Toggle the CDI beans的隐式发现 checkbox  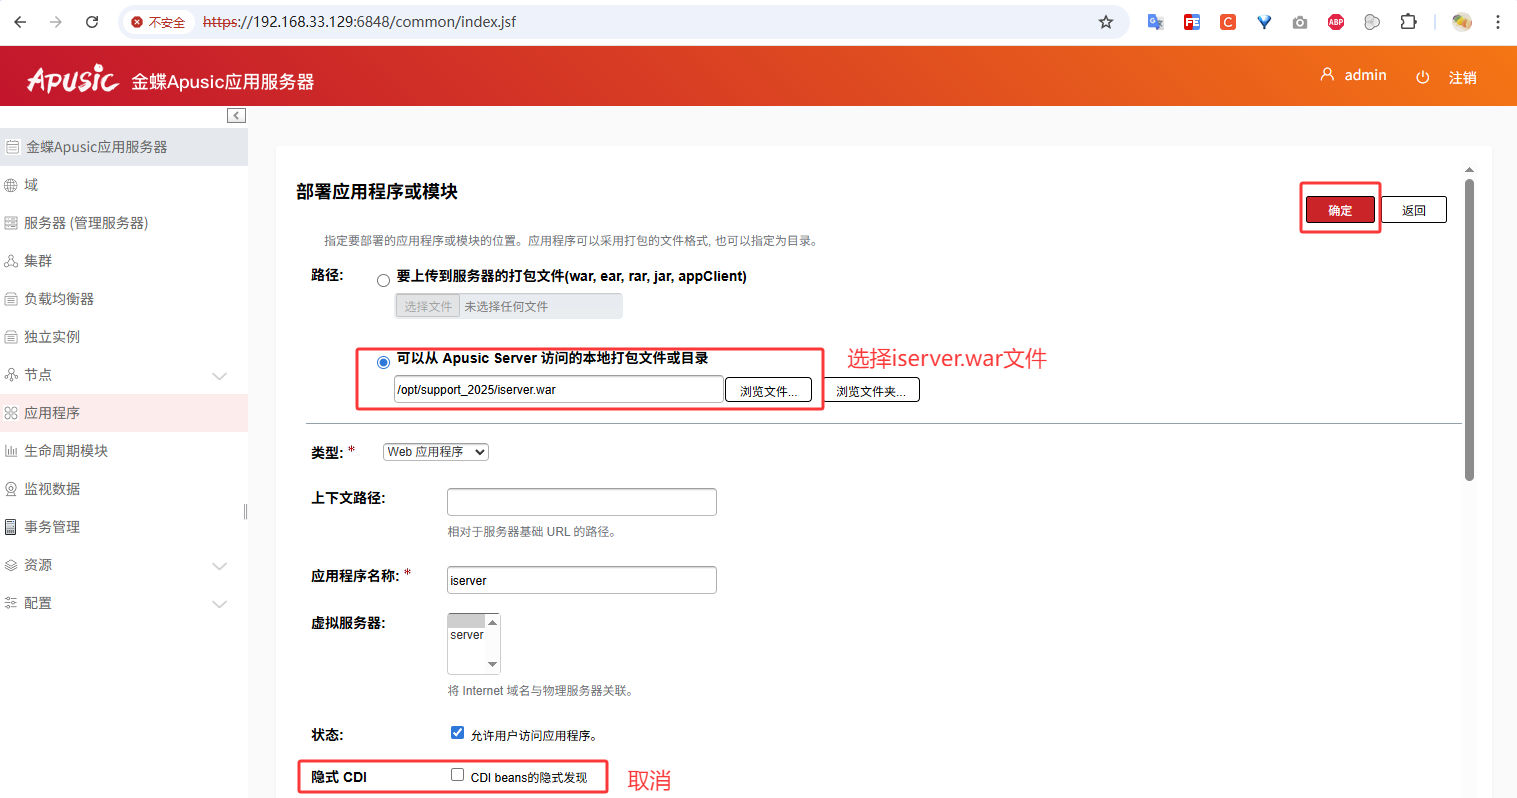[457, 775]
